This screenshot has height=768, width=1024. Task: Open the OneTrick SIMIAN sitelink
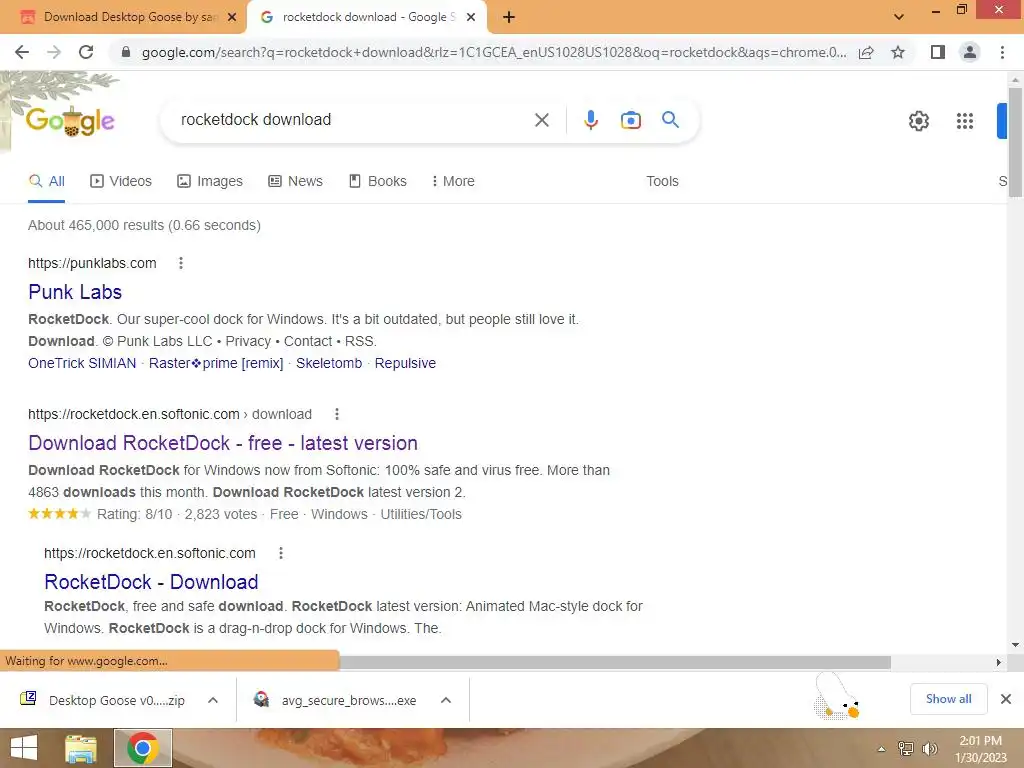point(82,363)
